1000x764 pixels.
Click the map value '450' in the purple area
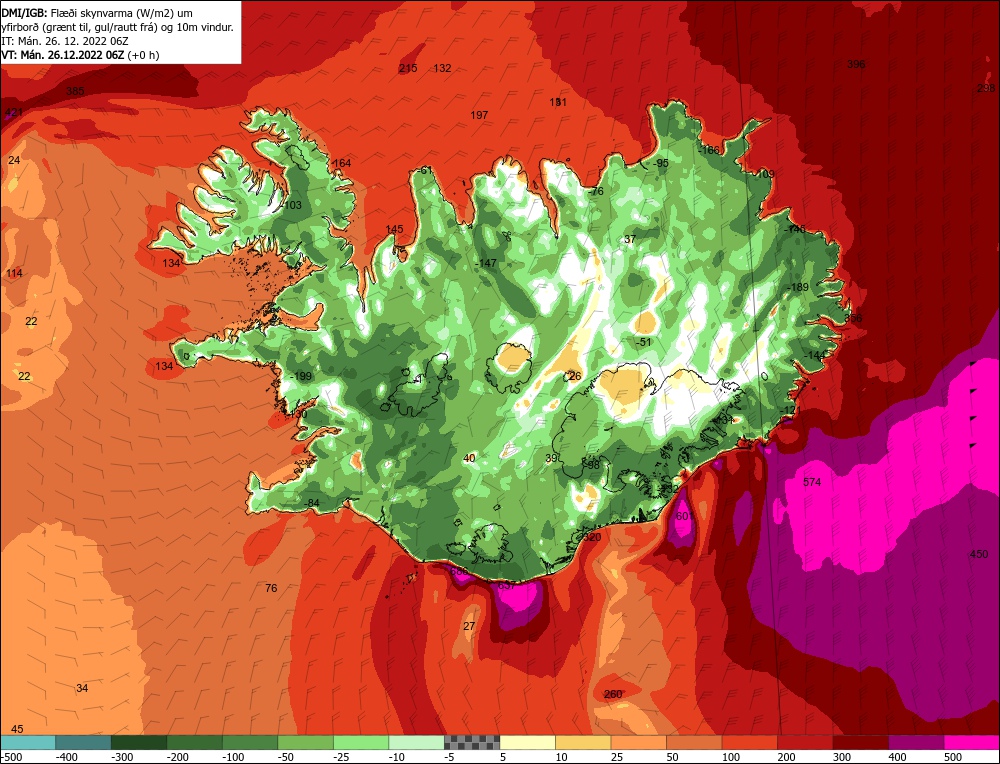(x=979, y=554)
